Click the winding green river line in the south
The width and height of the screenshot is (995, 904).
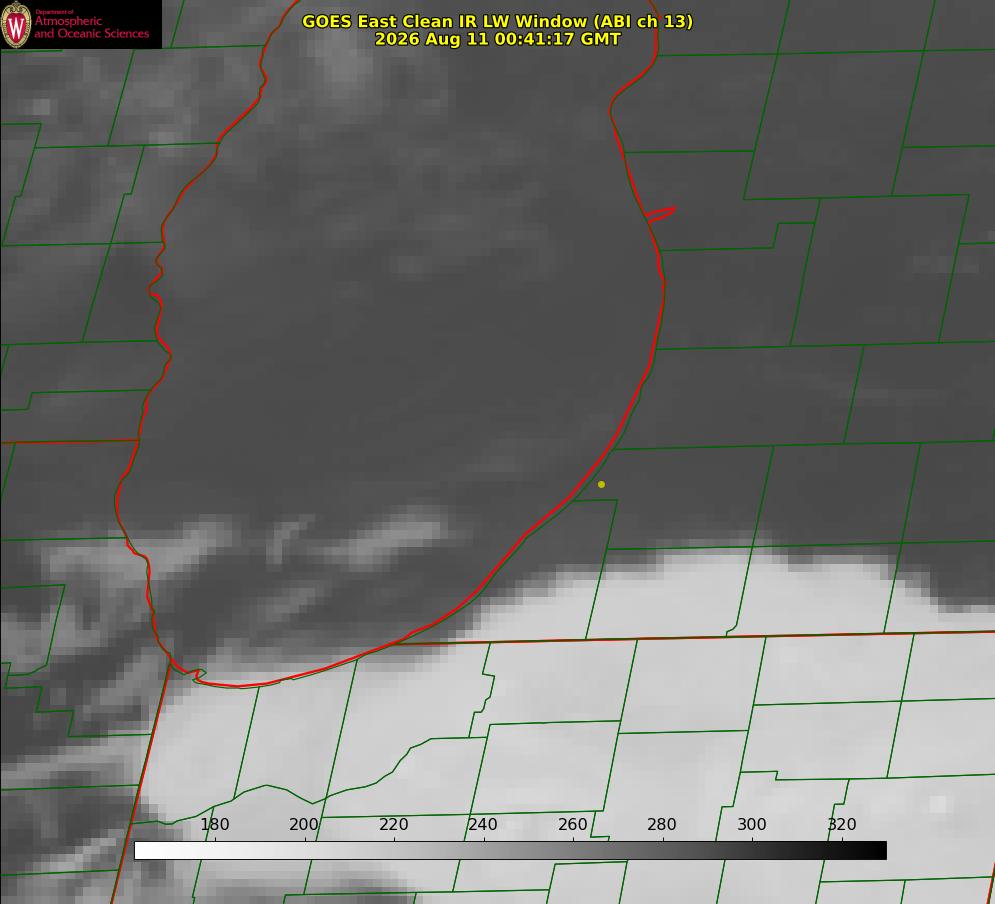point(317,777)
